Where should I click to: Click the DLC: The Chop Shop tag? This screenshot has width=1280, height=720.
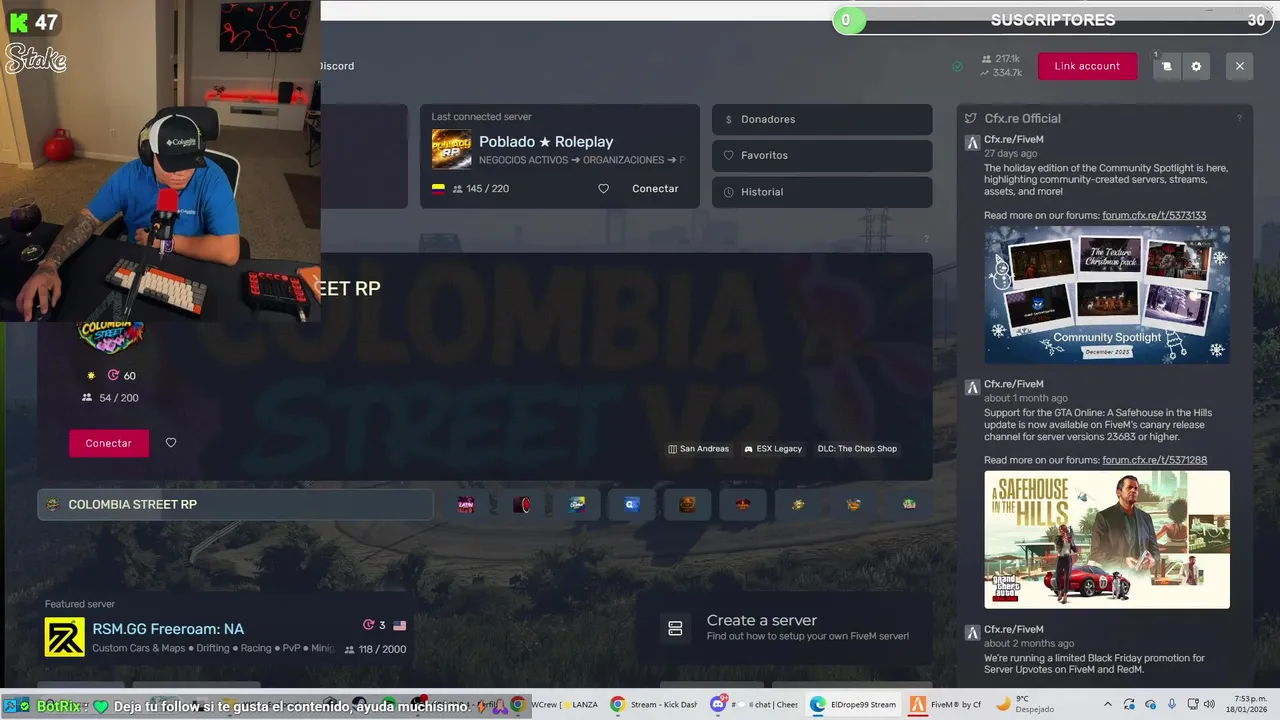[x=857, y=449]
